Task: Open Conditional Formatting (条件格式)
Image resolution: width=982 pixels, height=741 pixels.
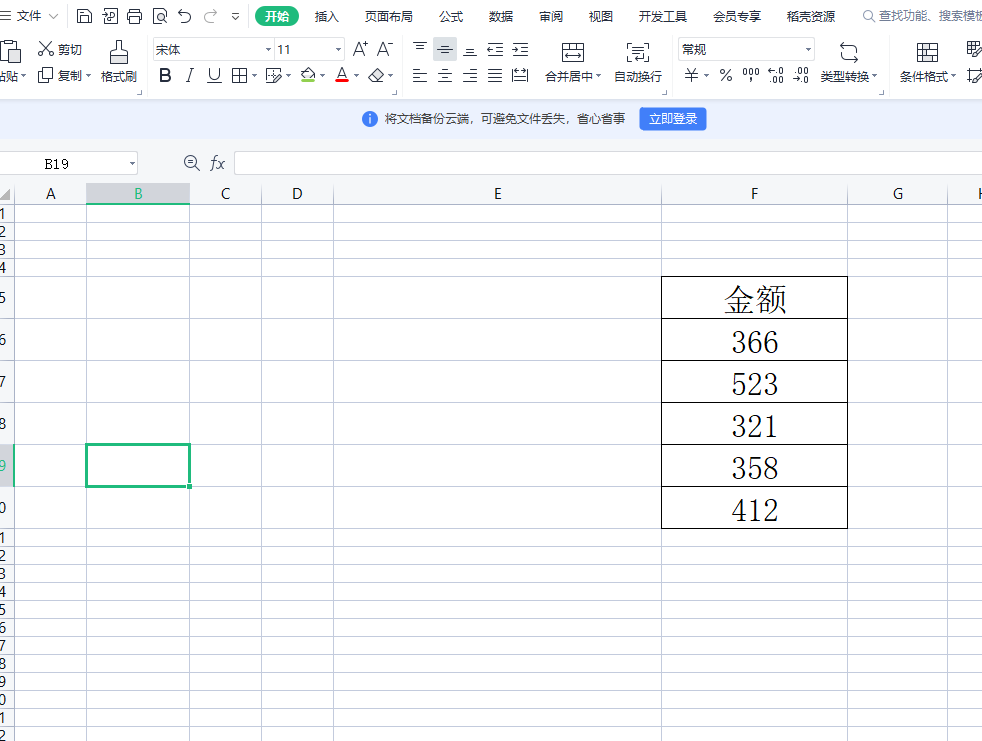Action: point(928,62)
